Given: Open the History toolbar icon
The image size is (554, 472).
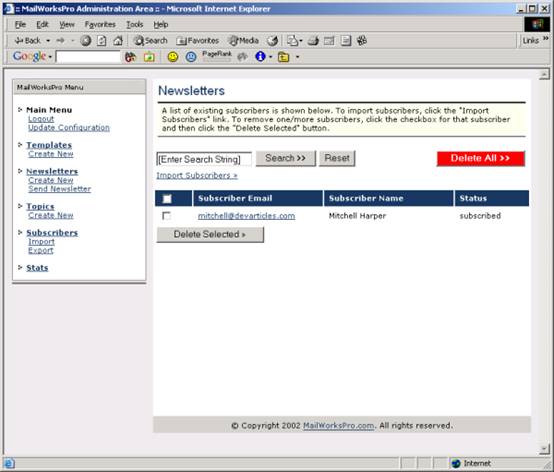Looking at the screenshot, I should point(272,41).
